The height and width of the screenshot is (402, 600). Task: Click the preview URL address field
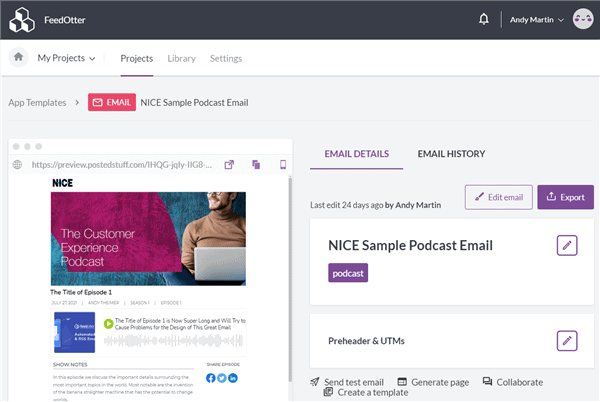coord(122,164)
